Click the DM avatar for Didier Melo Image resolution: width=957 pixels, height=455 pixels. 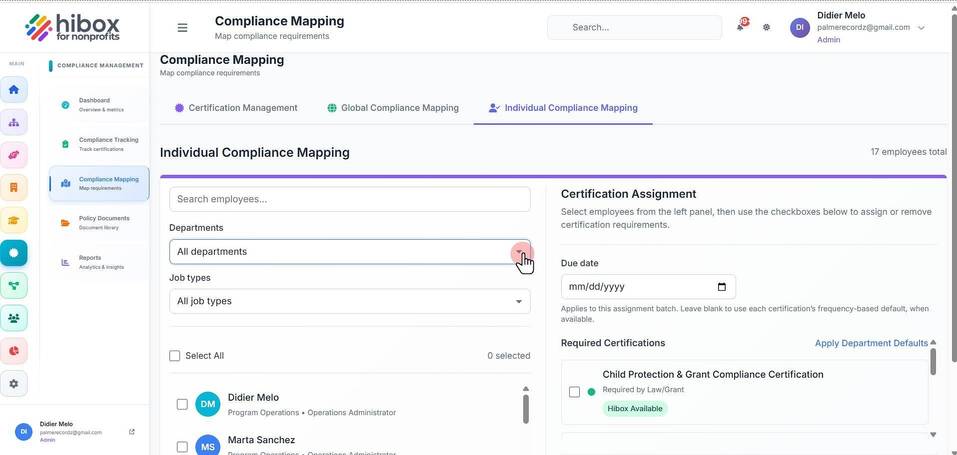coord(208,404)
